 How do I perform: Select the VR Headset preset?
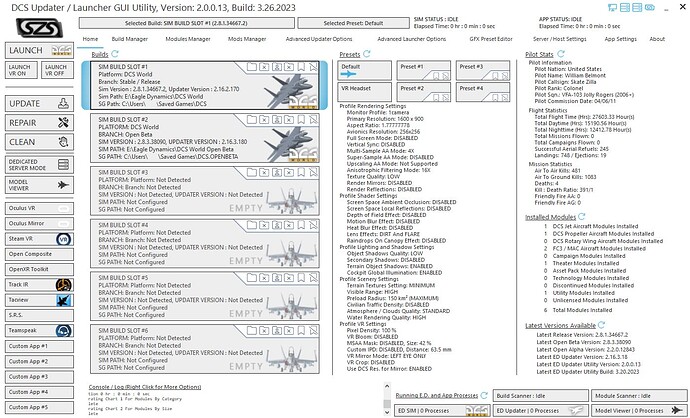(365, 92)
